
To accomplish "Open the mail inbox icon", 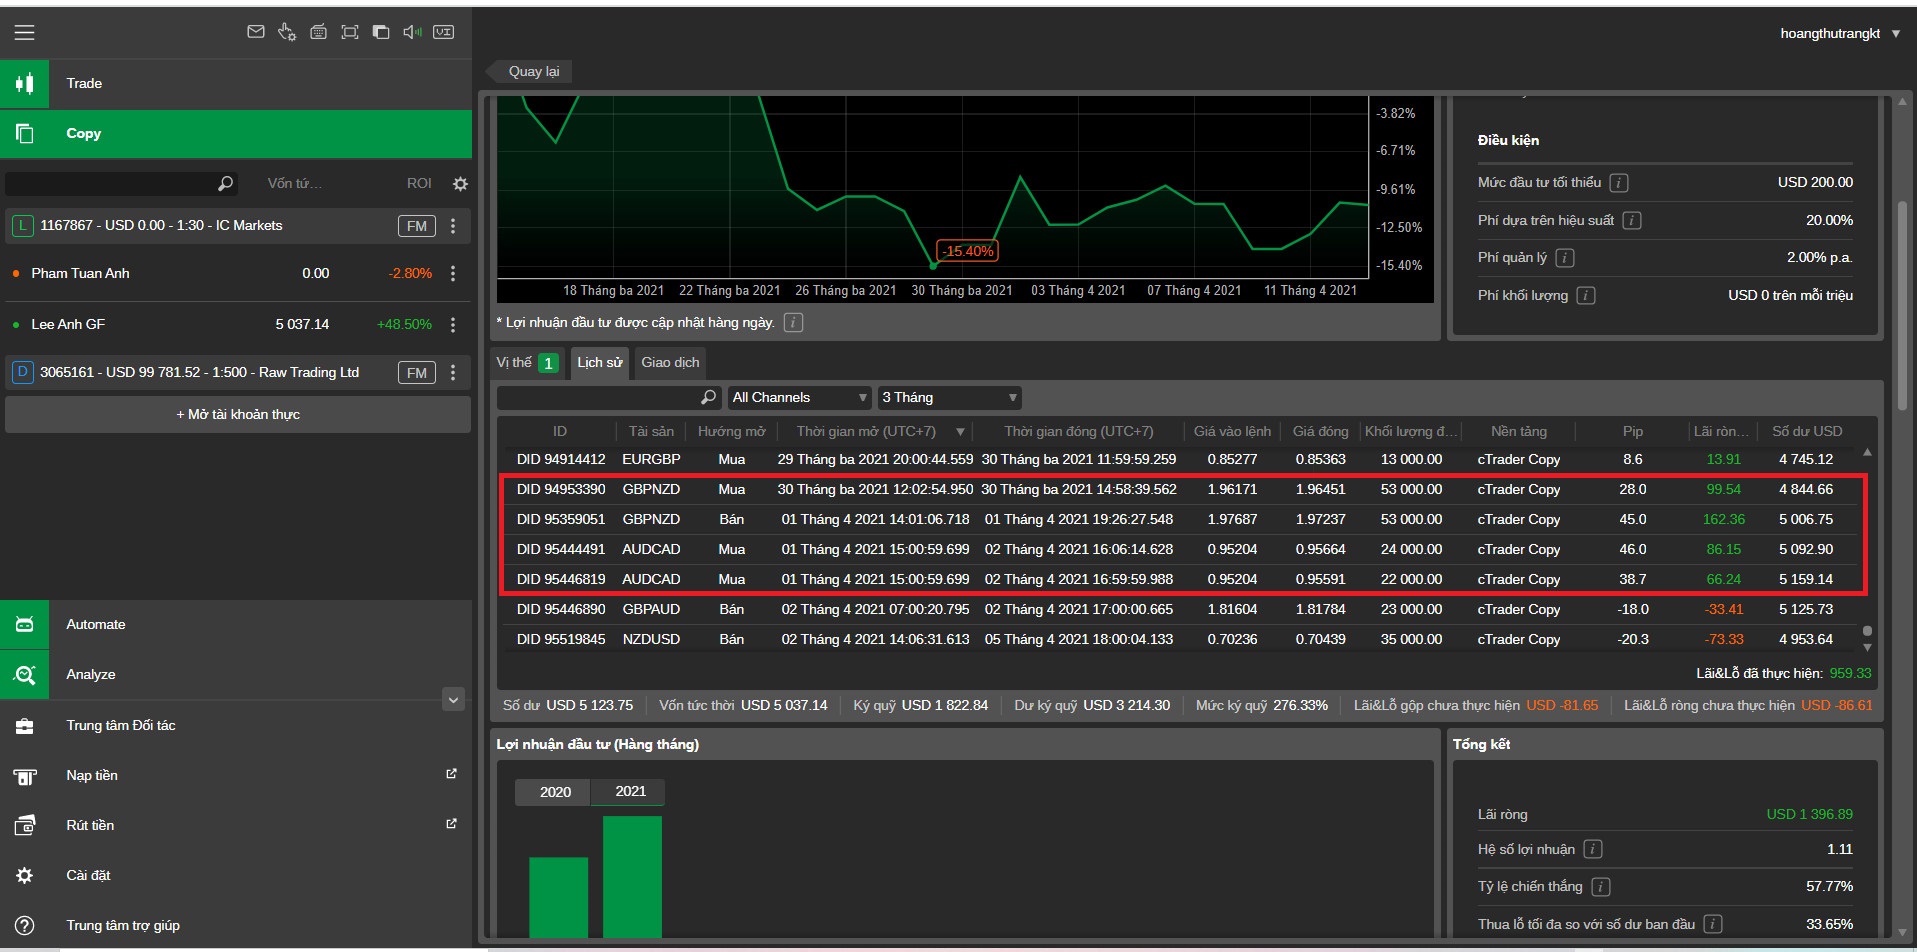I will point(256,32).
